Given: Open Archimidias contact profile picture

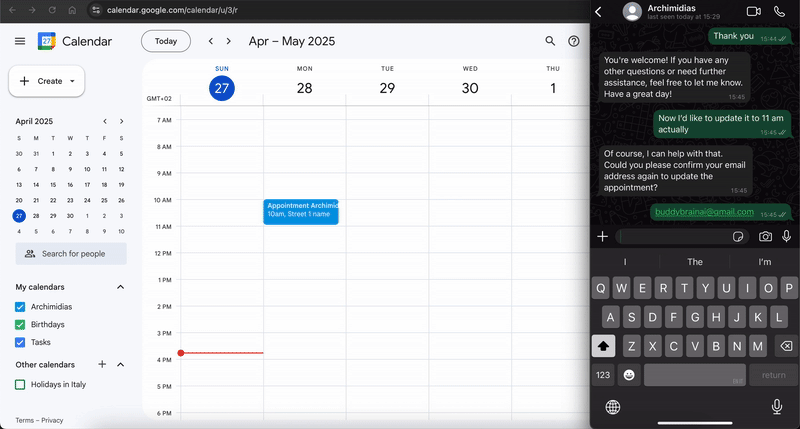Looking at the screenshot, I should [x=632, y=12].
